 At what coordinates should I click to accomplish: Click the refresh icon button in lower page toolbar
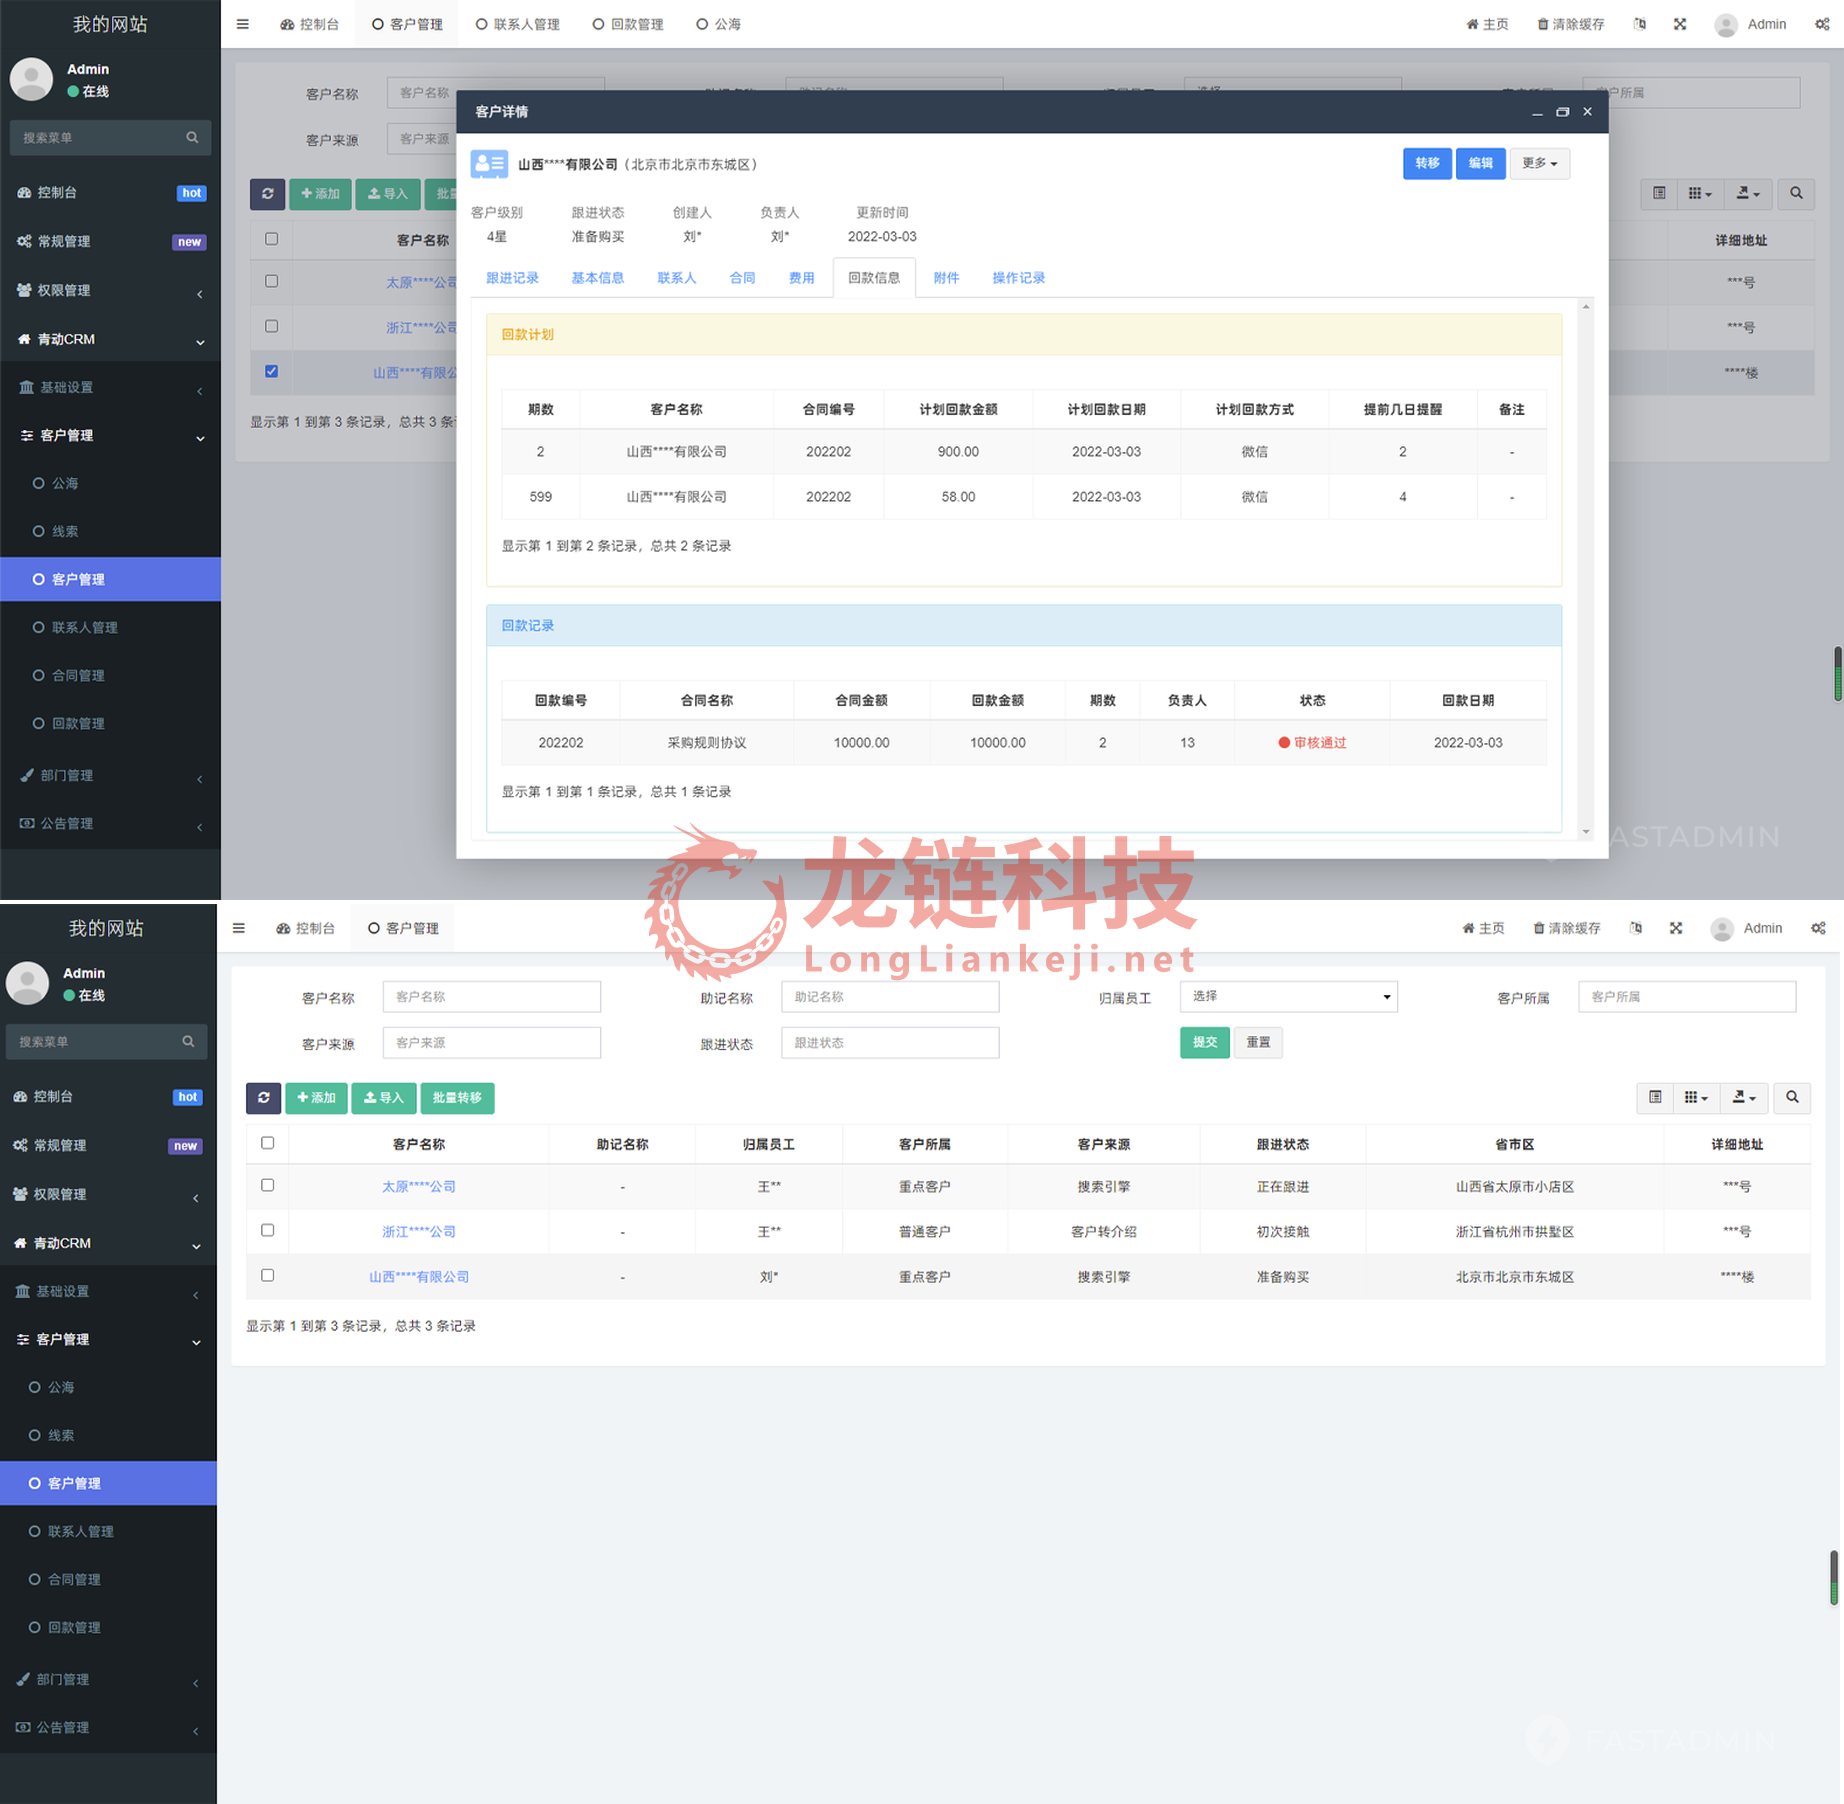pos(263,1097)
